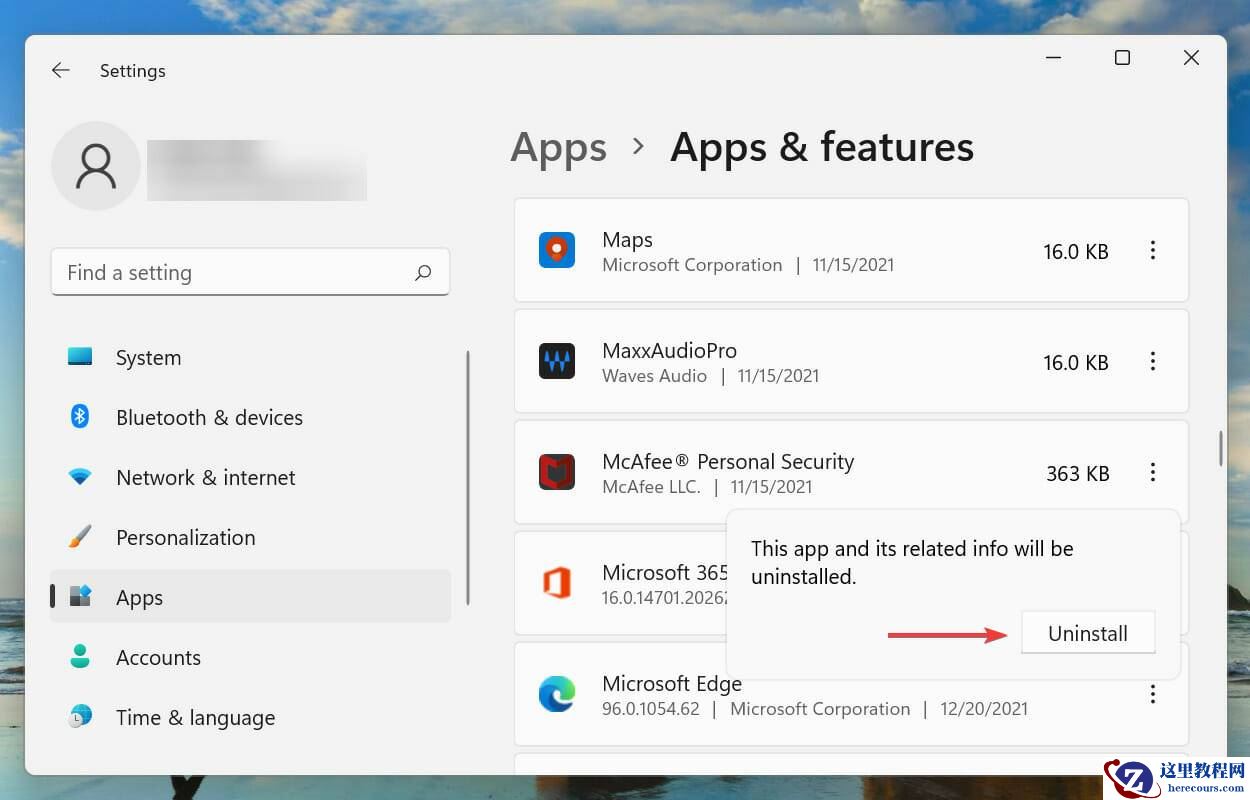Open three-dot menu for Microsoft Edge

coord(1153,694)
